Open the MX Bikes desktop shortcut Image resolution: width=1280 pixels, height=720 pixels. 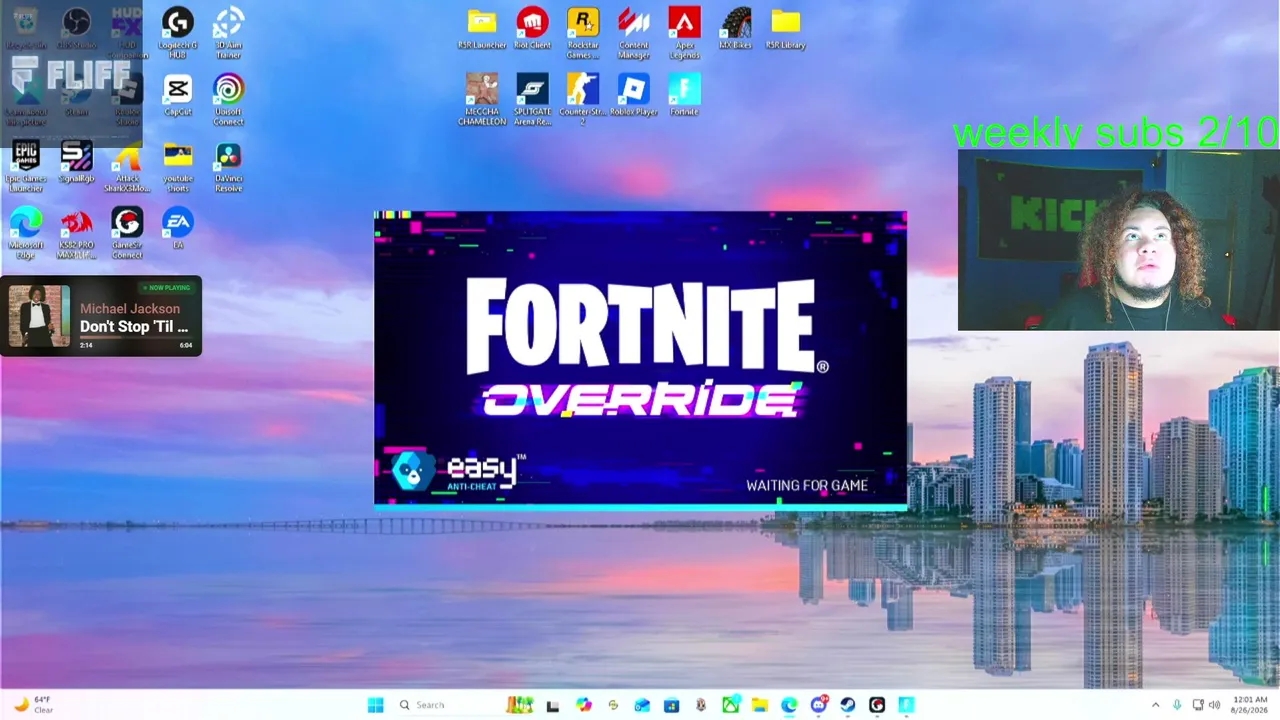point(735,29)
